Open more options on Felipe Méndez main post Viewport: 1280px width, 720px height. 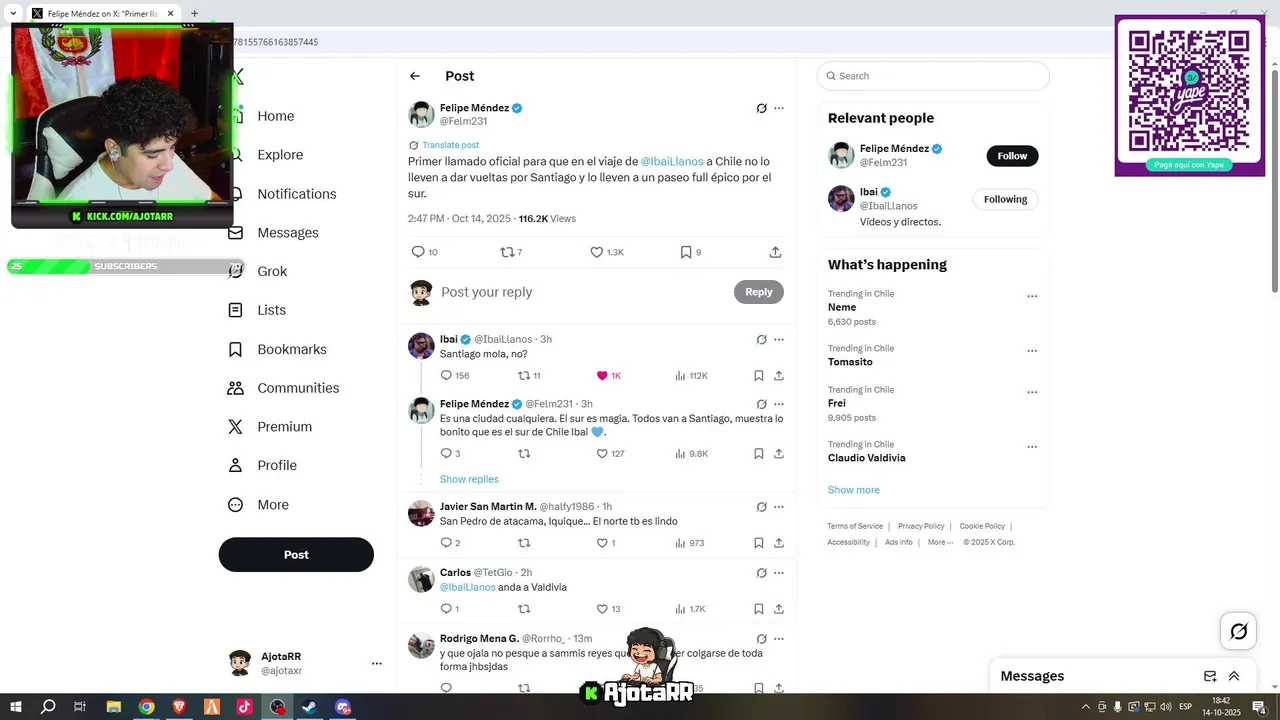[x=779, y=108]
